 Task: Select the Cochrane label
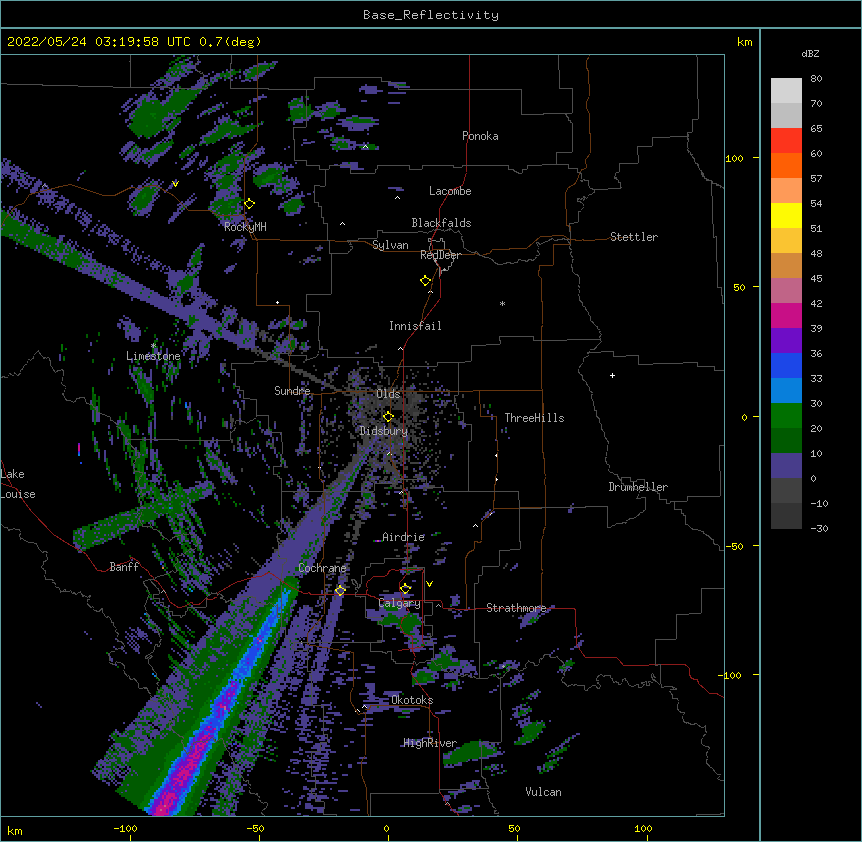[322, 568]
